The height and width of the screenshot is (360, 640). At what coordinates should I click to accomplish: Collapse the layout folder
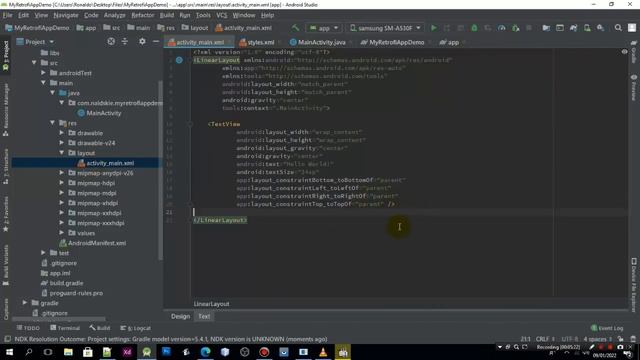point(61,153)
